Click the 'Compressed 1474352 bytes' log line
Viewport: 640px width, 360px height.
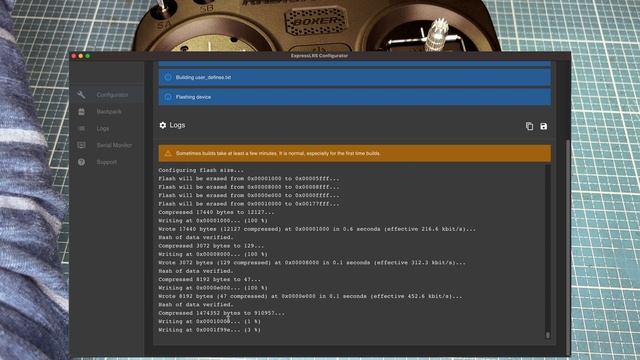(222, 313)
